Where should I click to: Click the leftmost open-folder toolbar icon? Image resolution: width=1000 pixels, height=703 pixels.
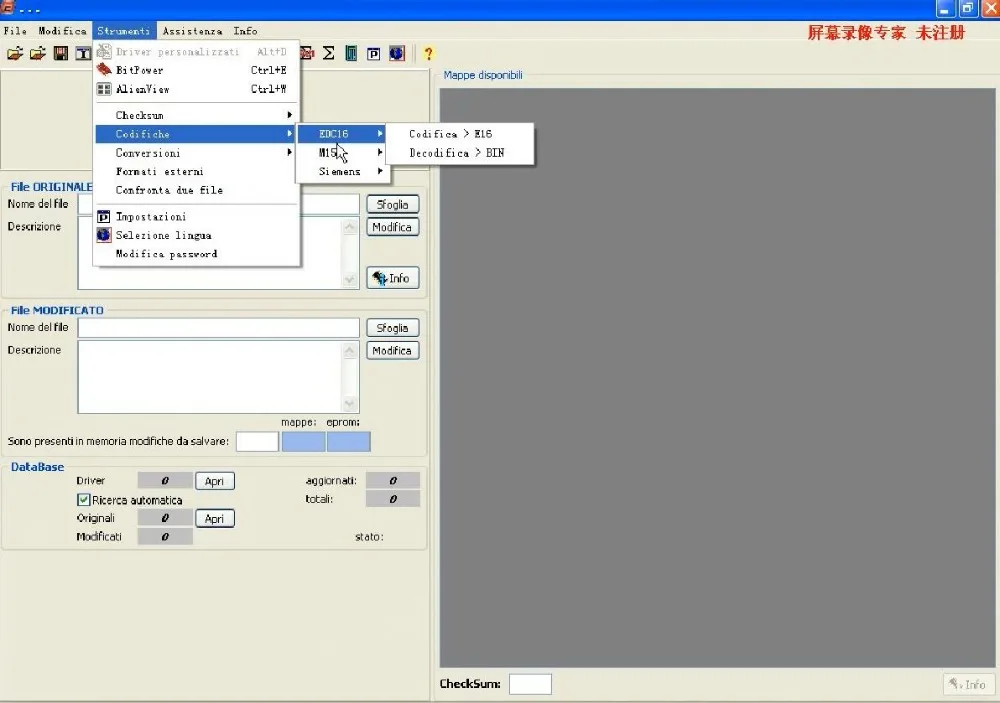point(15,54)
